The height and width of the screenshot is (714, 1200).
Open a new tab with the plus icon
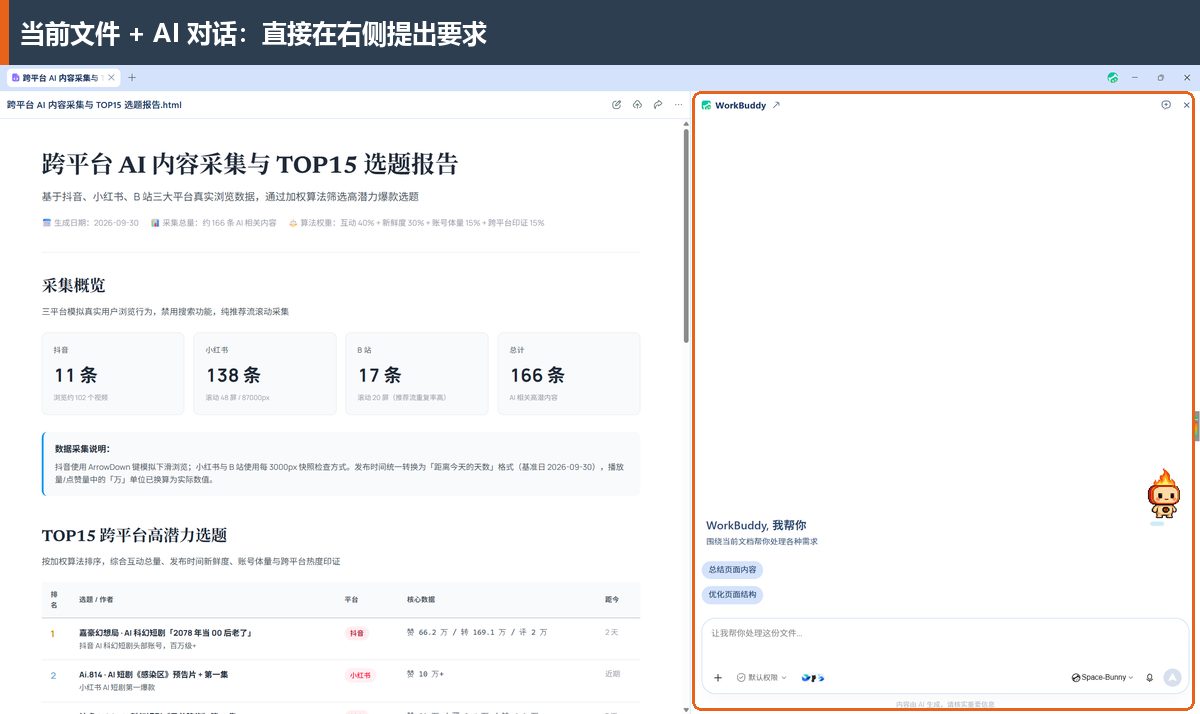(x=132, y=77)
